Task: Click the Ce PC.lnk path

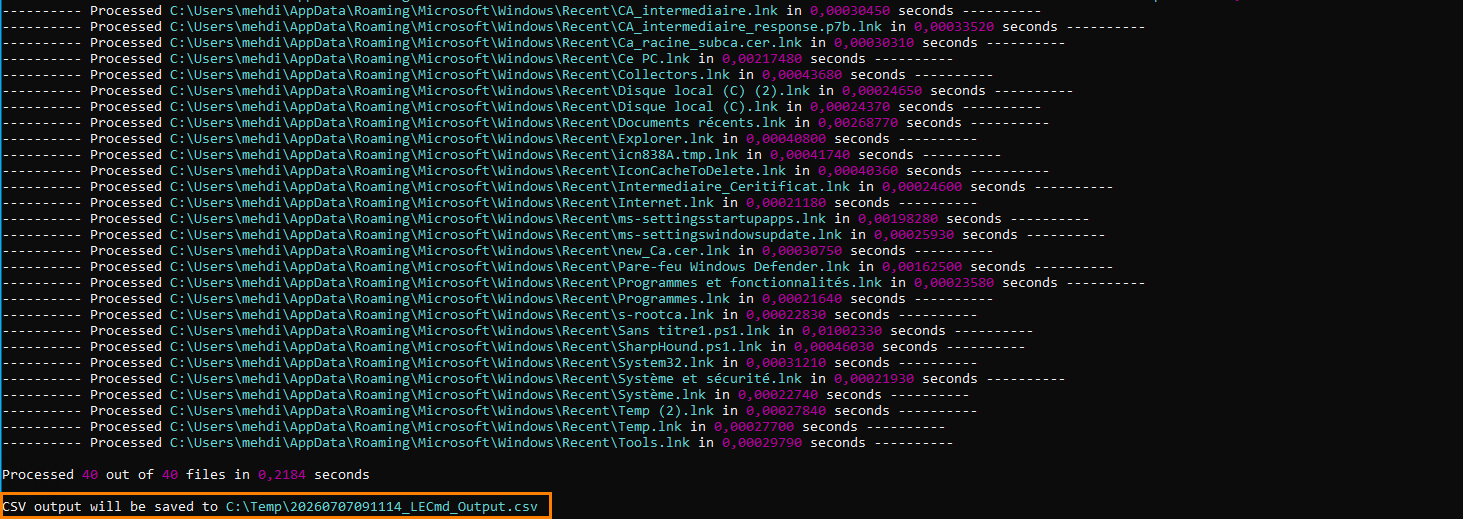Action: 432,58
